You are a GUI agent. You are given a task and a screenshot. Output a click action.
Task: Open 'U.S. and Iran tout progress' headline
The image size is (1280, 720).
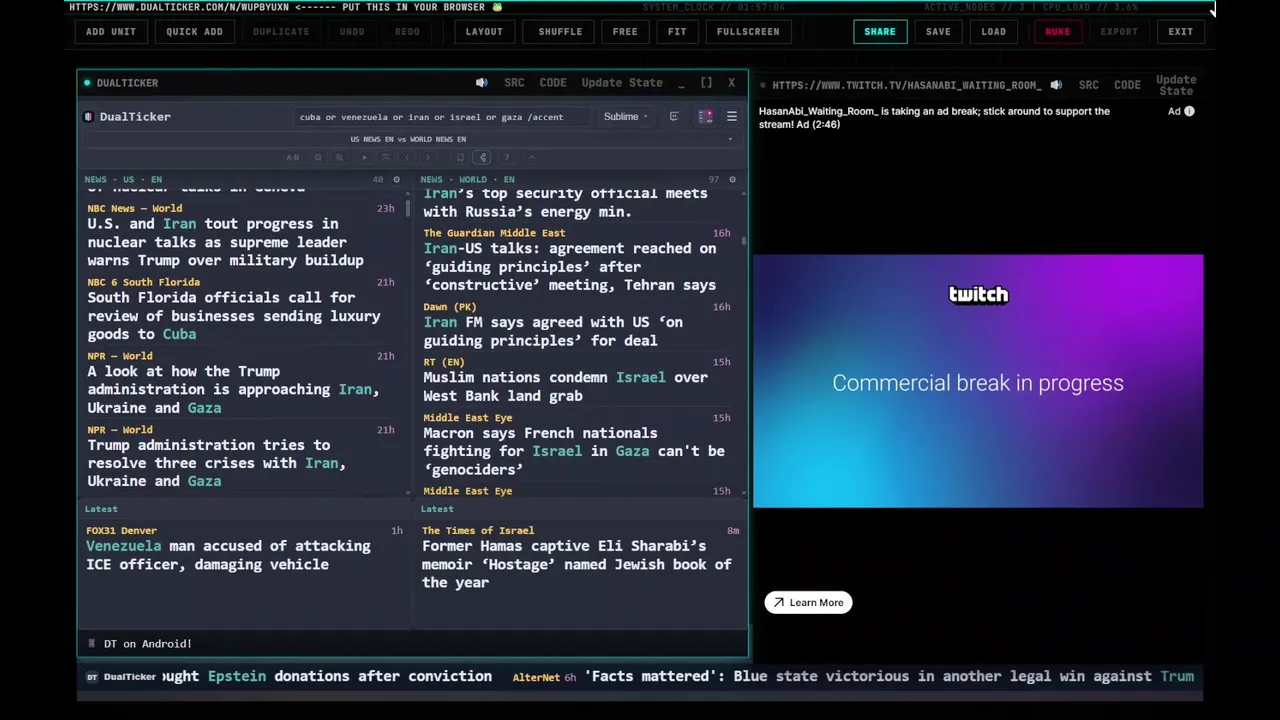[226, 242]
